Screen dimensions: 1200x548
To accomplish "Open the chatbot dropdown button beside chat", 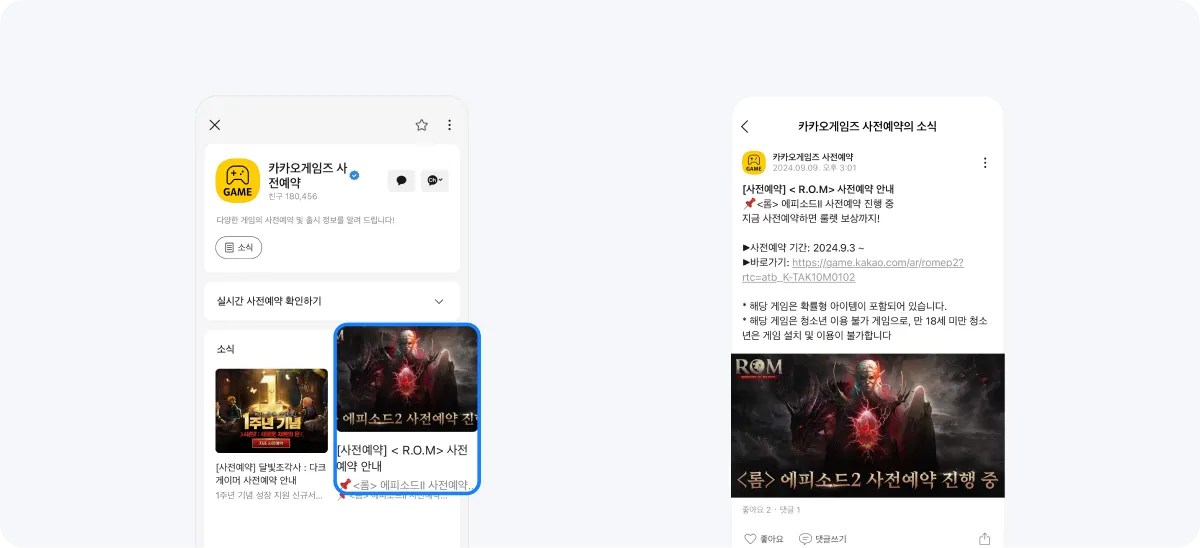I will pyautogui.click(x=435, y=181).
